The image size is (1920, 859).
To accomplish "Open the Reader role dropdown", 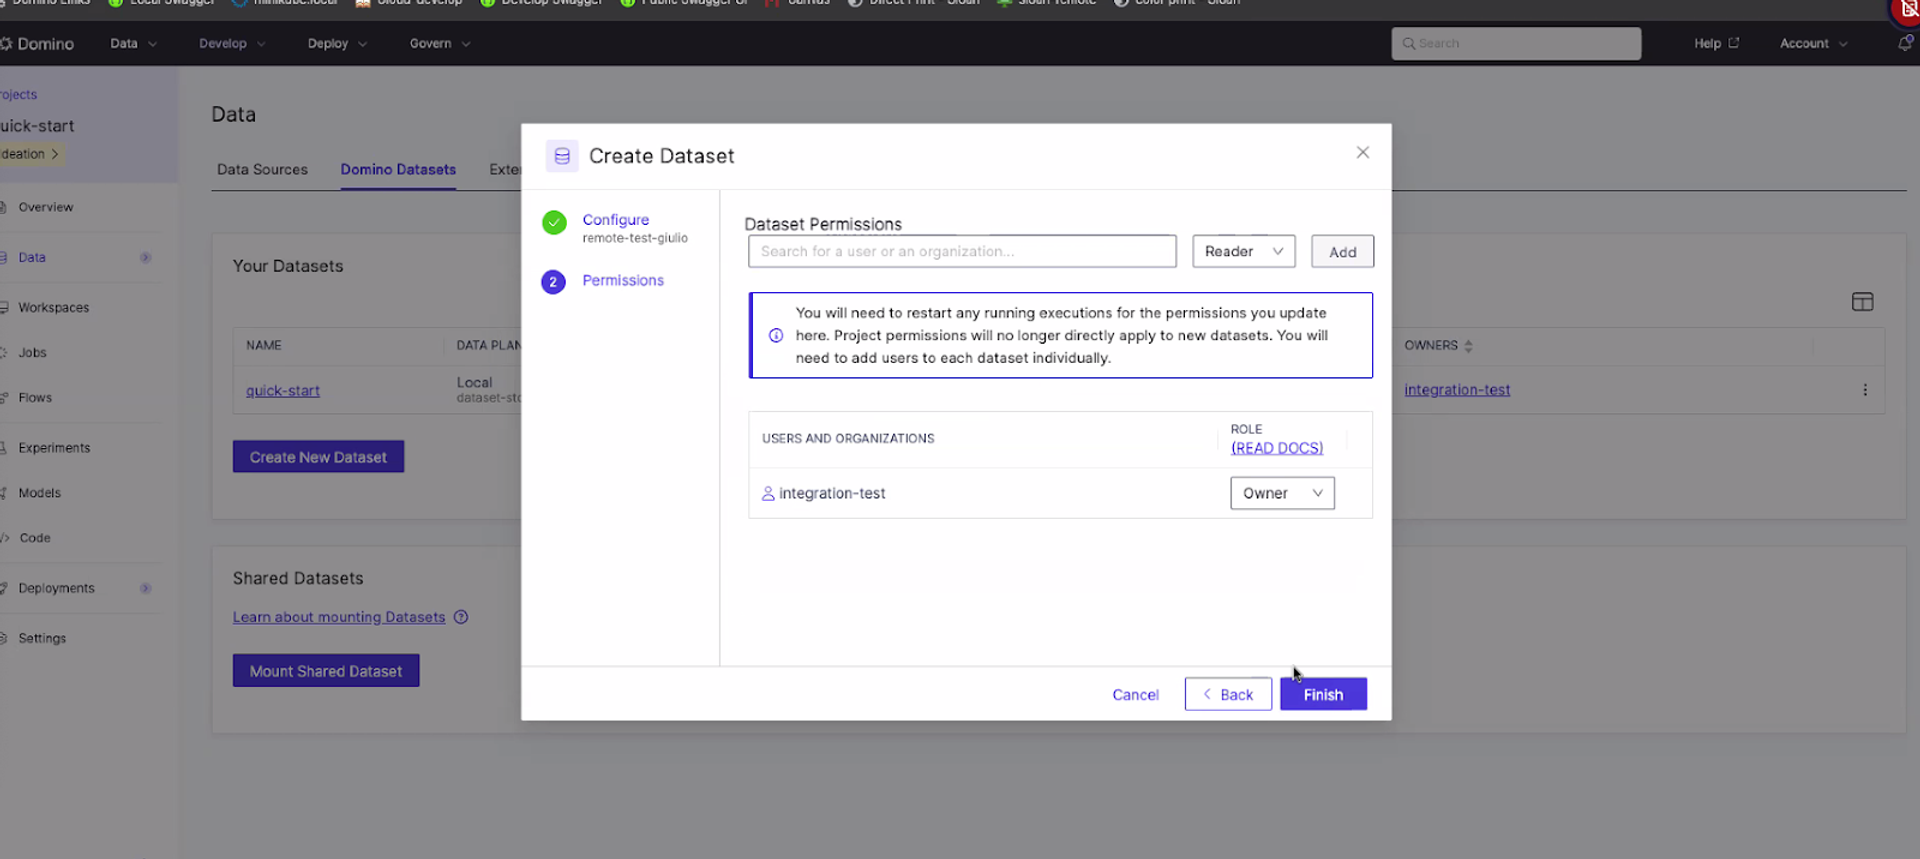I will 1243,252.
